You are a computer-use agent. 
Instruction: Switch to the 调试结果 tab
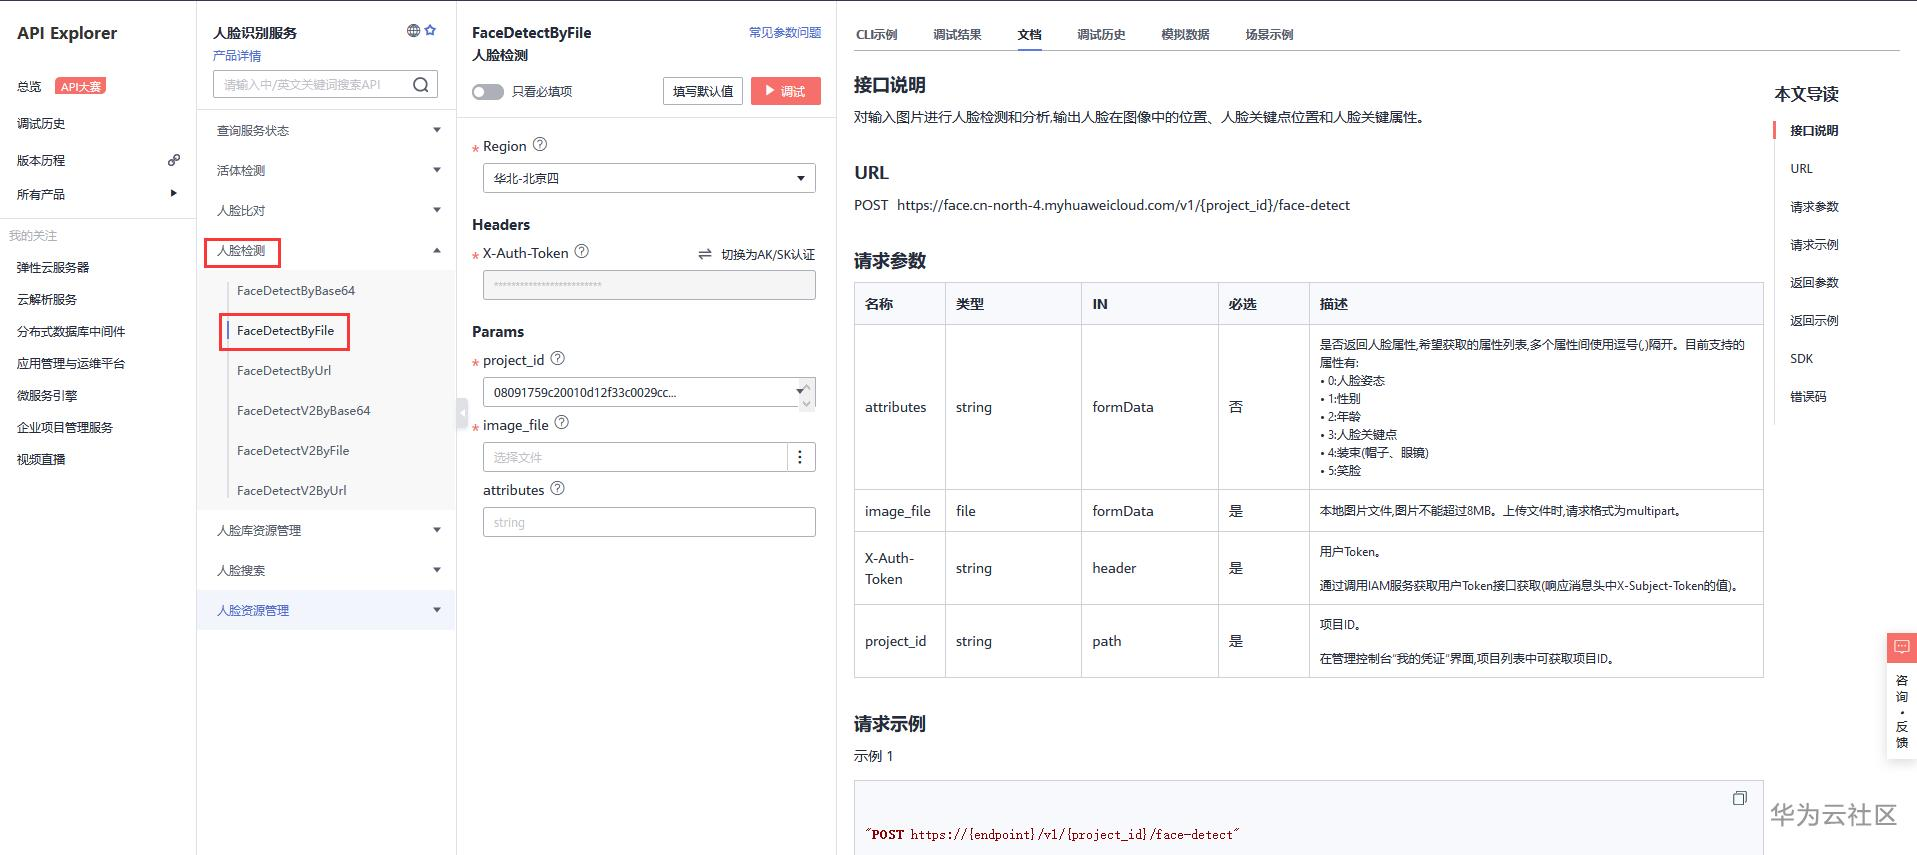[x=957, y=34]
